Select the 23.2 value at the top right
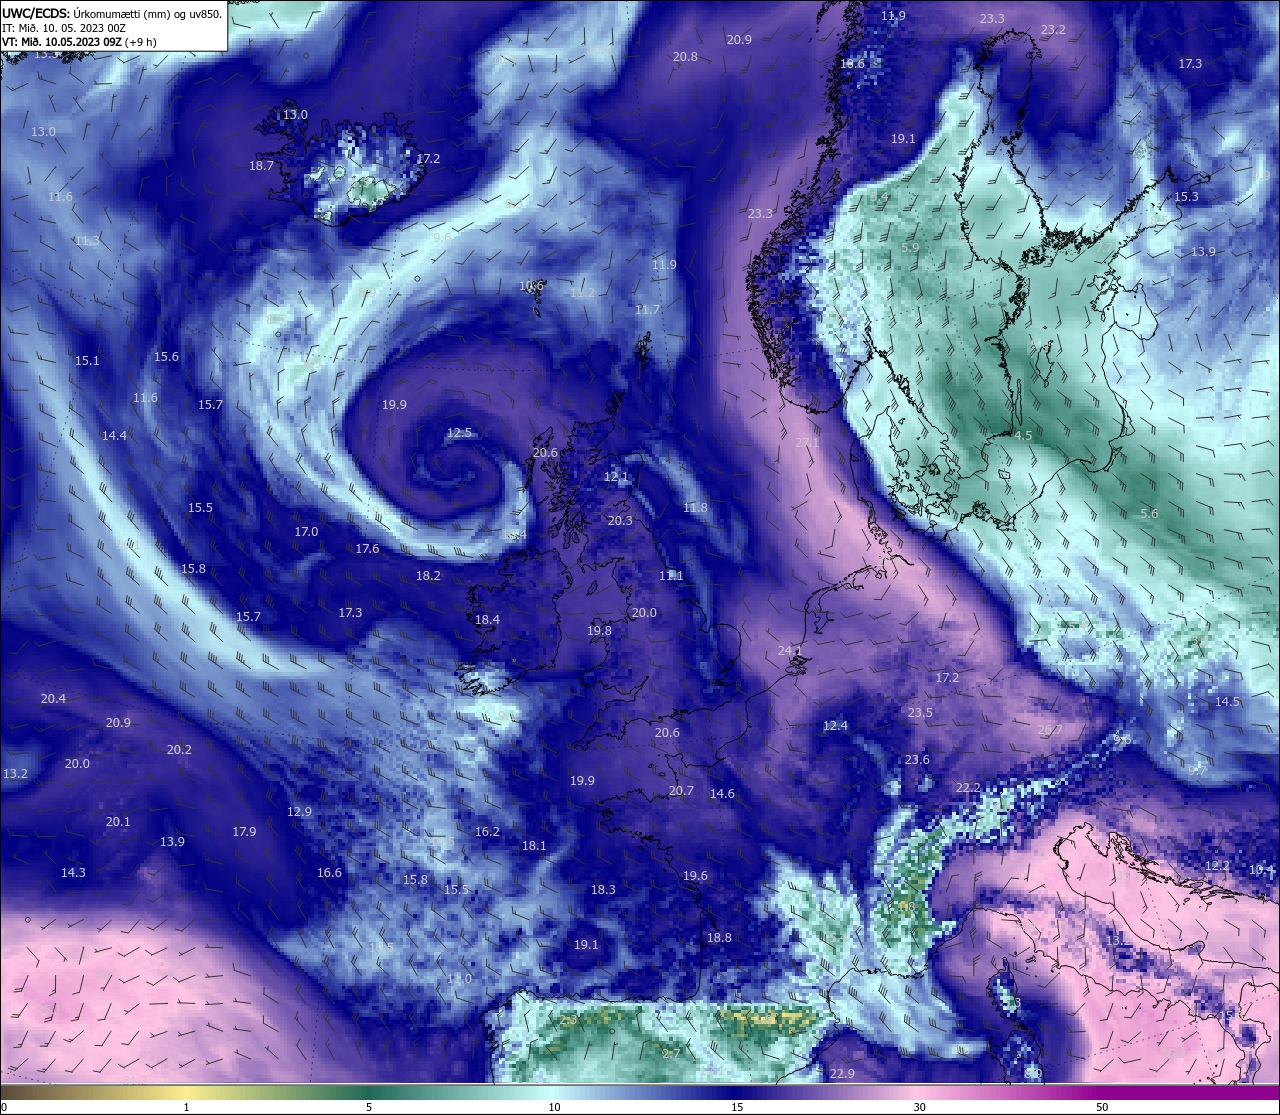Viewport: 1280px width, 1115px height. click(x=1053, y=30)
